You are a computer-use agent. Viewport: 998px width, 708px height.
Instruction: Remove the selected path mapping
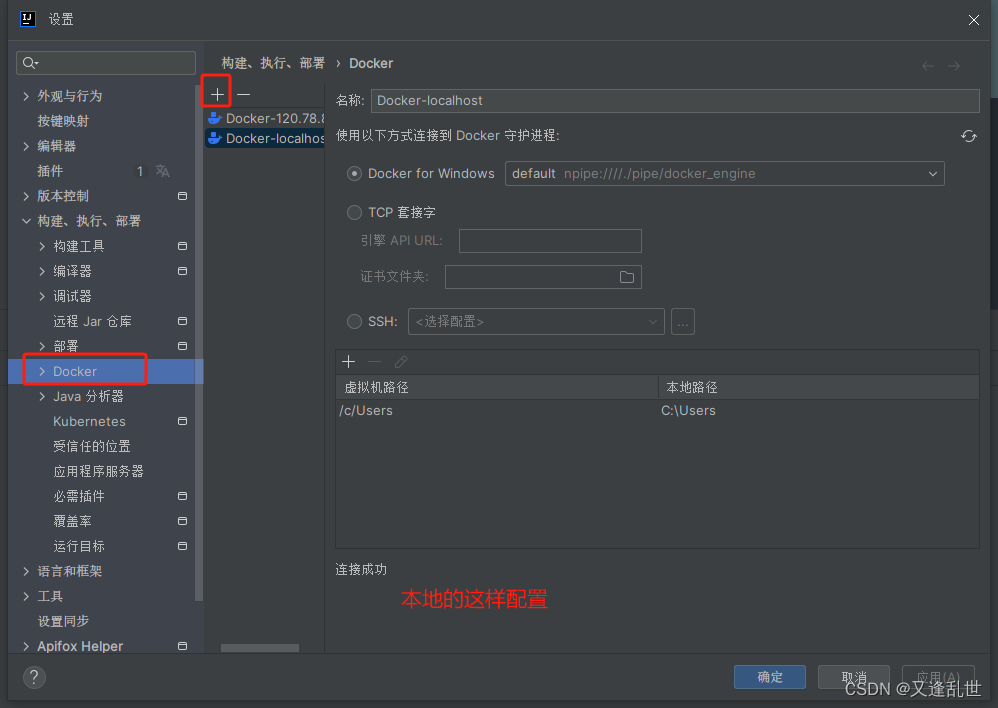click(x=374, y=362)
